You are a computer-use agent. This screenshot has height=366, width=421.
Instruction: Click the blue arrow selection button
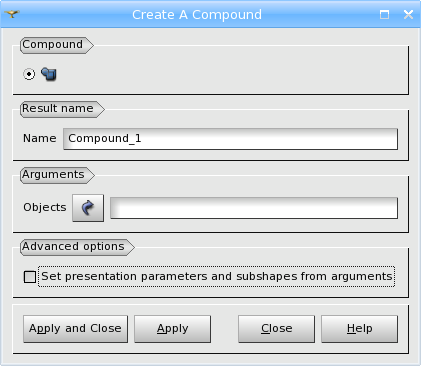[88, 208]
